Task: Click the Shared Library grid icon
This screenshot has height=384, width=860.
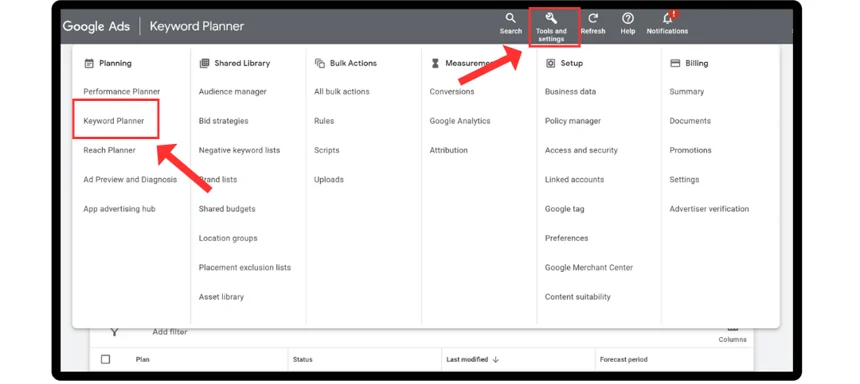Action: click(x=204, y=63)
